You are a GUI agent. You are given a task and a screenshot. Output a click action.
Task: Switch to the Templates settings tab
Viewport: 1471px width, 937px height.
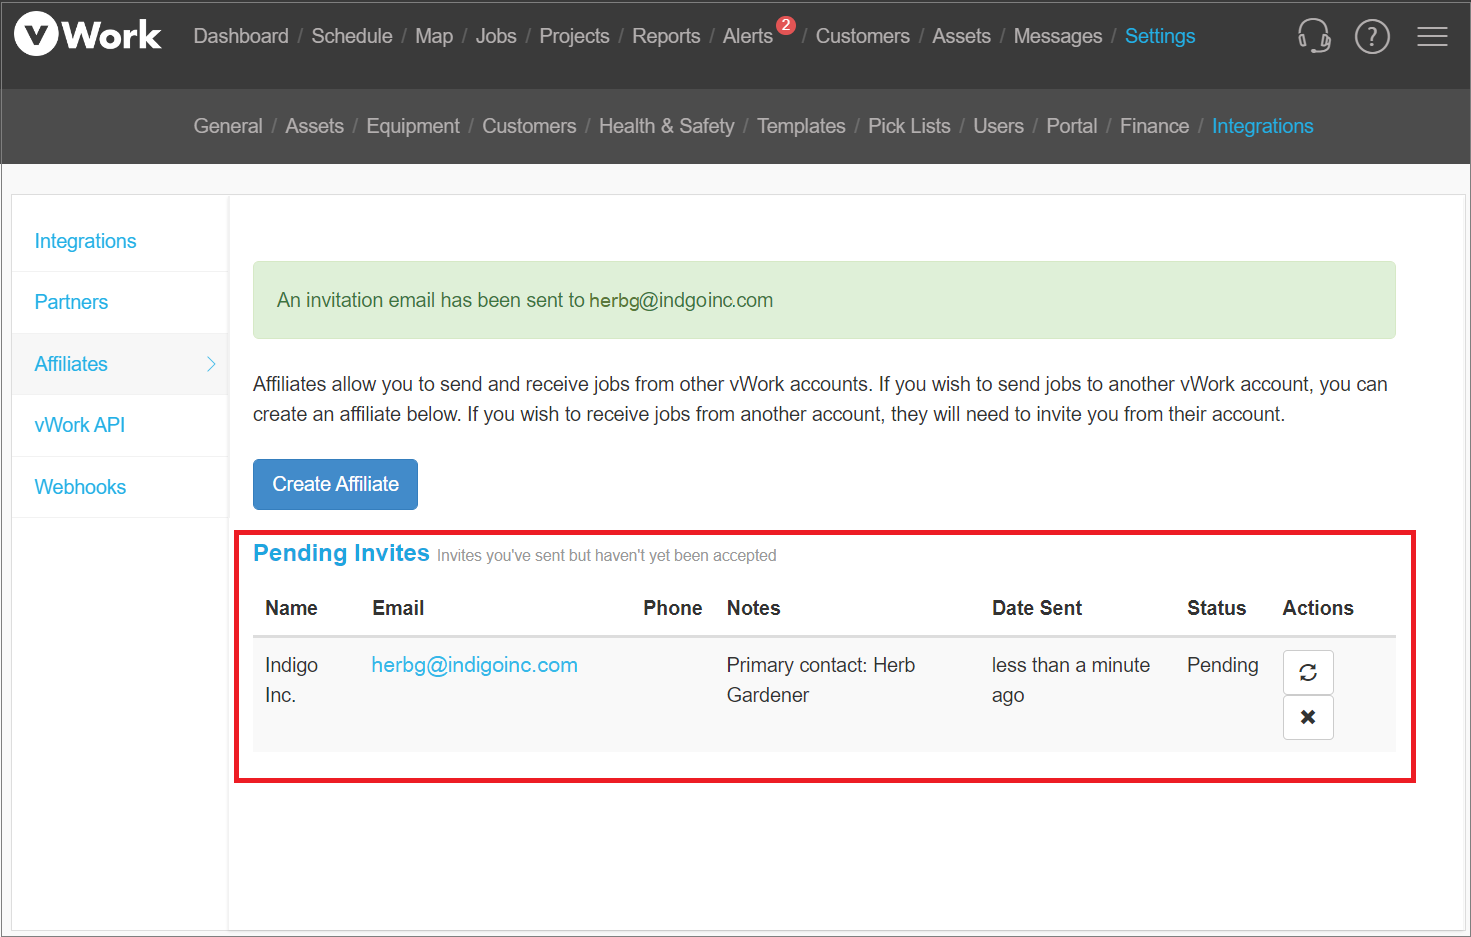[801, 126]
